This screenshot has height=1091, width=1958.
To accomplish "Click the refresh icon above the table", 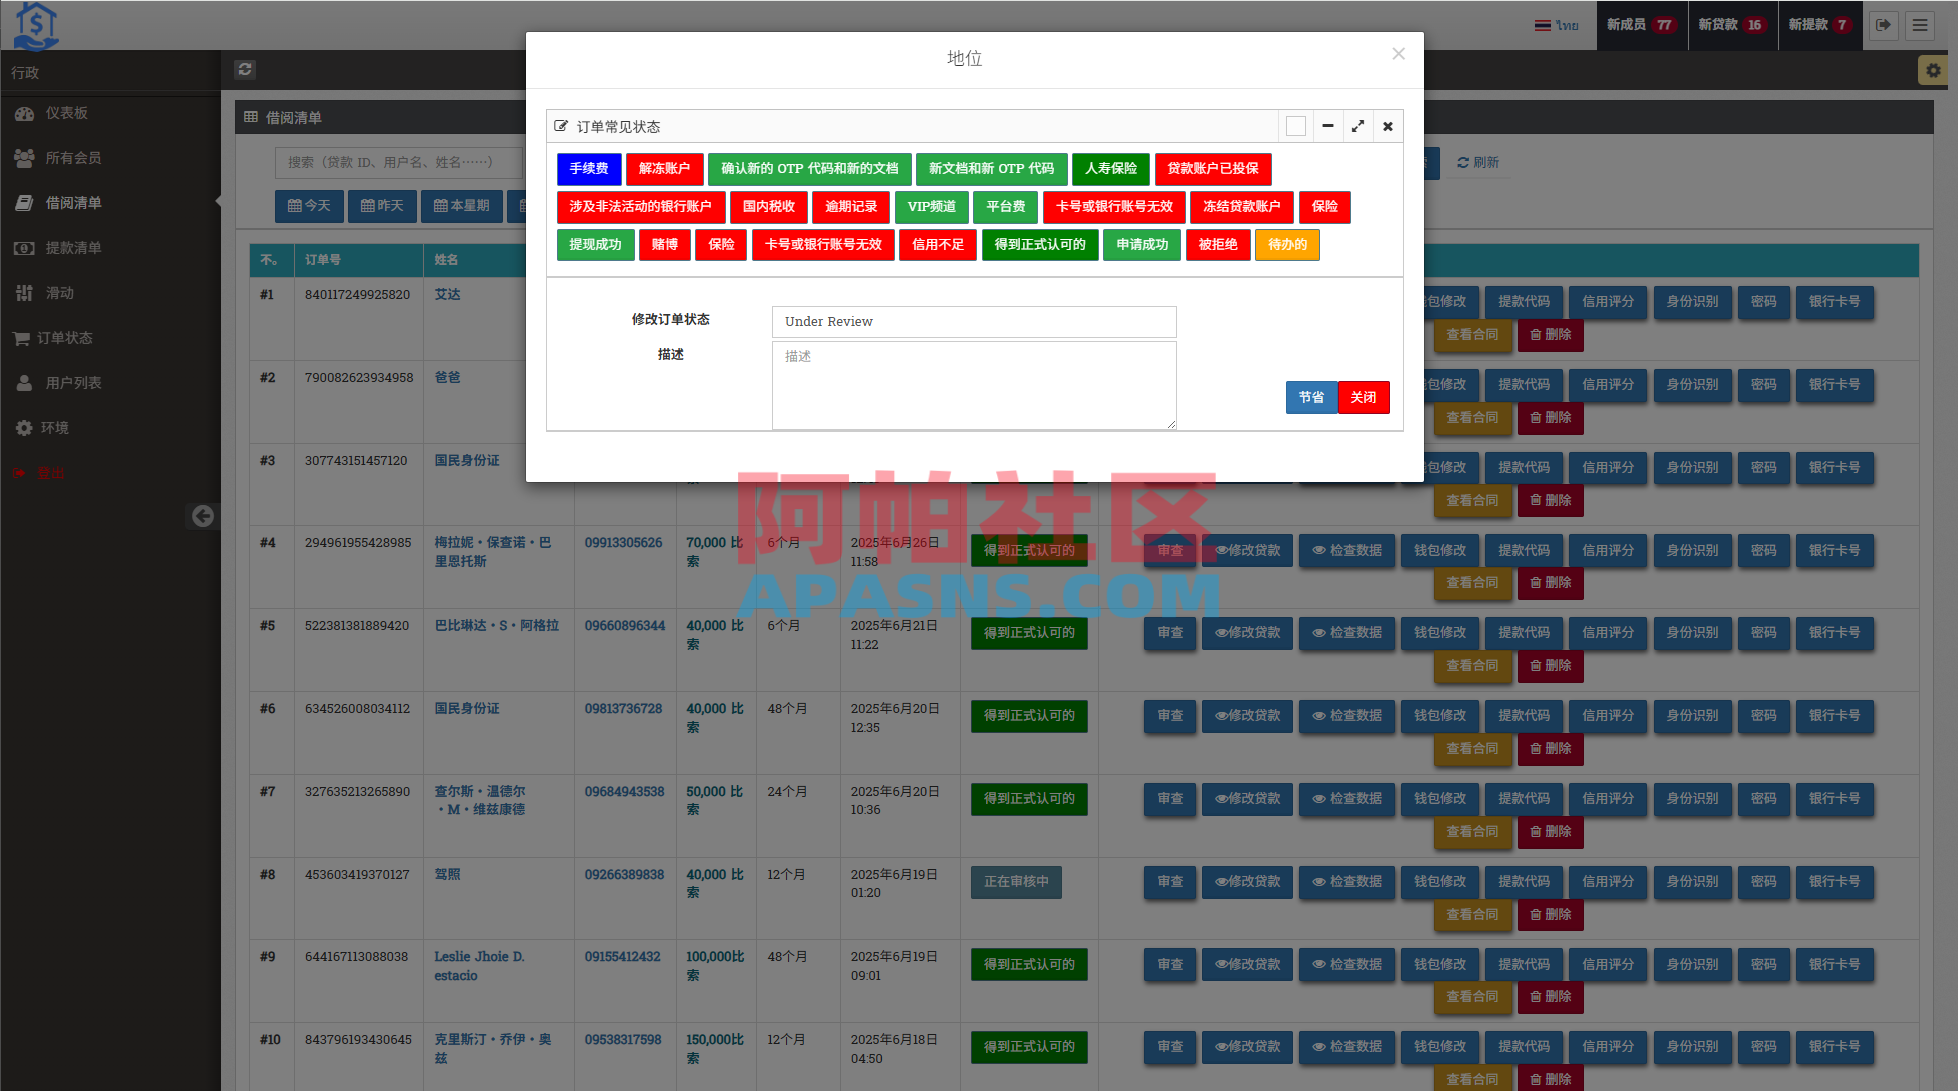I will 245,70.
